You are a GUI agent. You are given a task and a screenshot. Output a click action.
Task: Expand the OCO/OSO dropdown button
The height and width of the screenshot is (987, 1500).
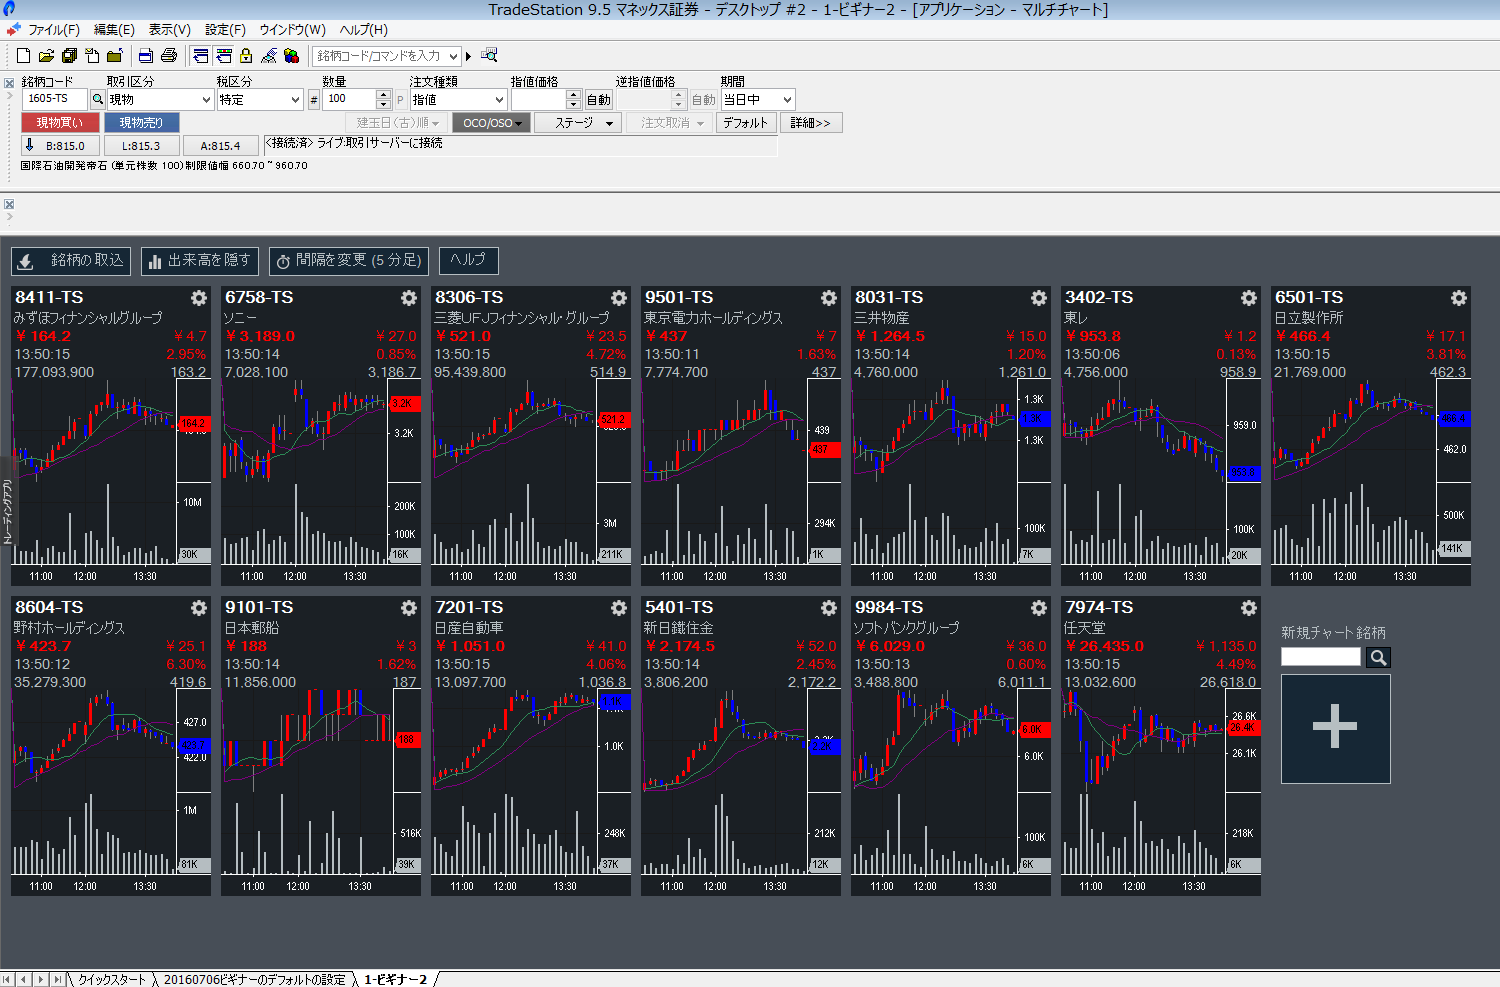491,123
